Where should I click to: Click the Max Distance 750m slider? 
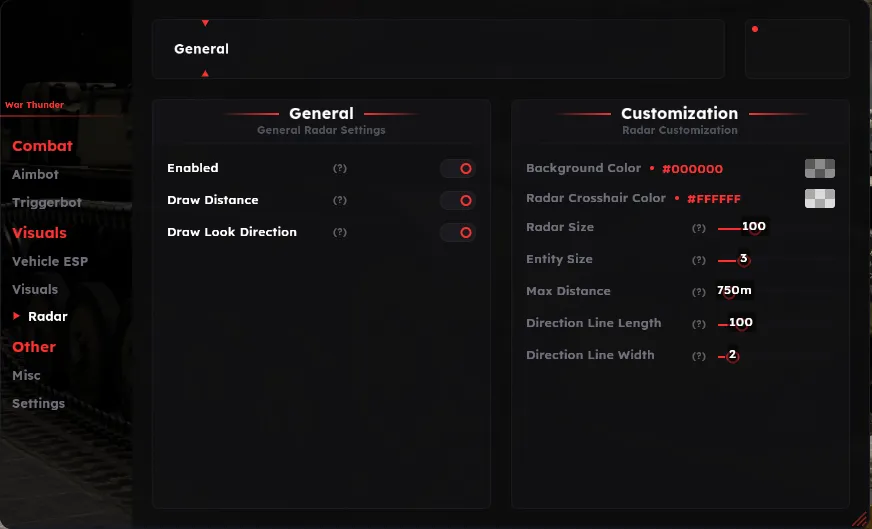[x=735, y=291]
